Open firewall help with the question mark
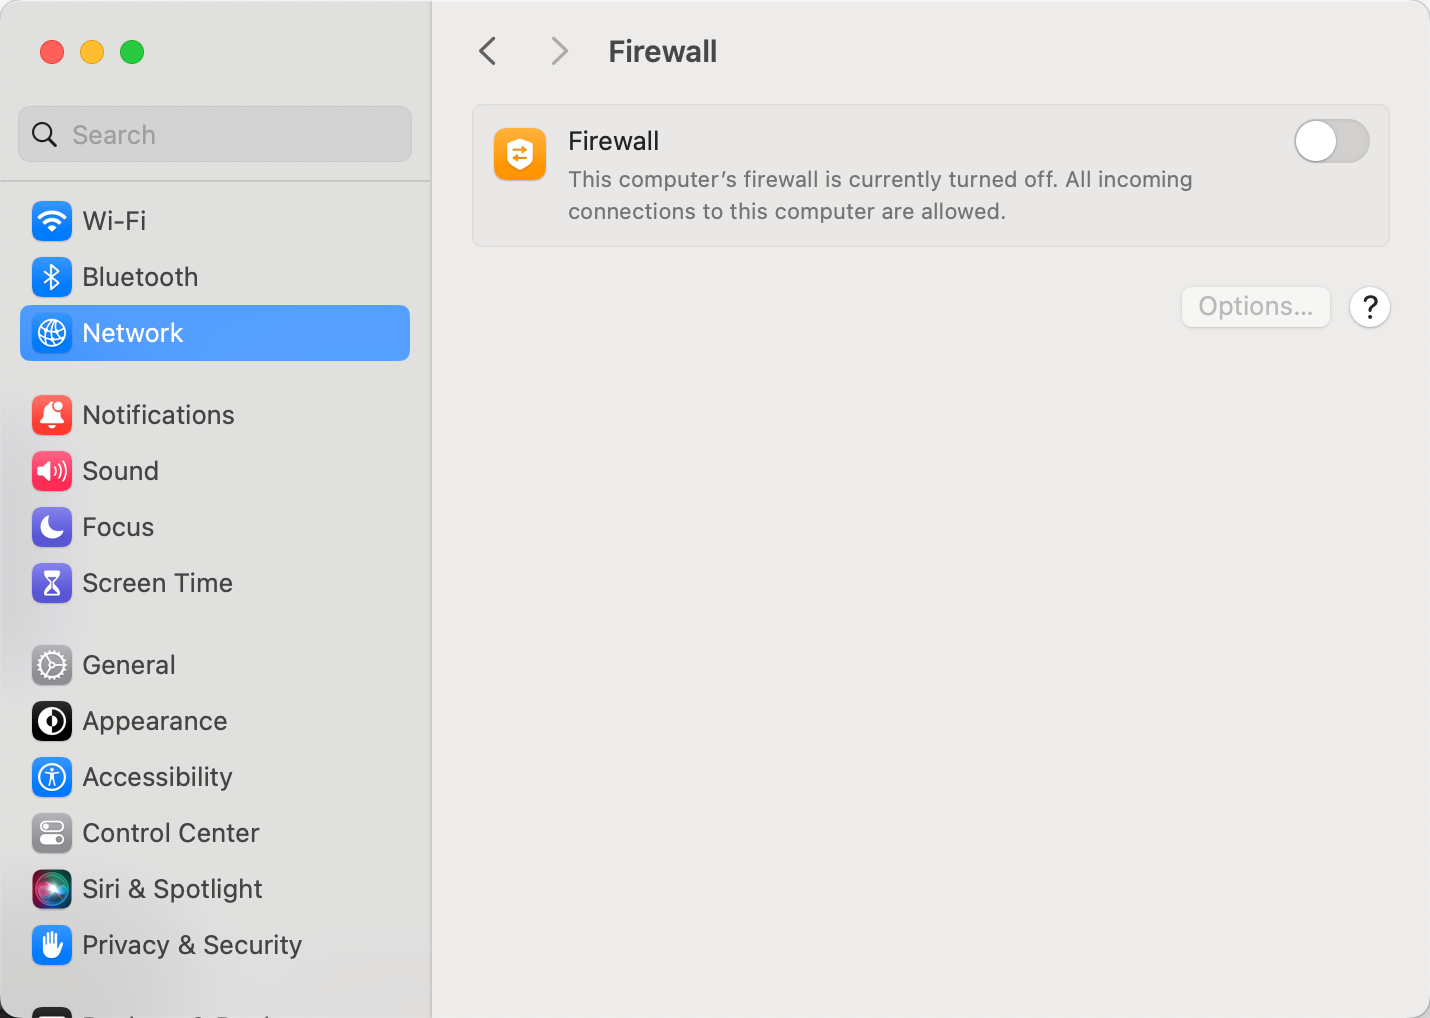Screen dimensions: 1430x1018 (1369, 307)
